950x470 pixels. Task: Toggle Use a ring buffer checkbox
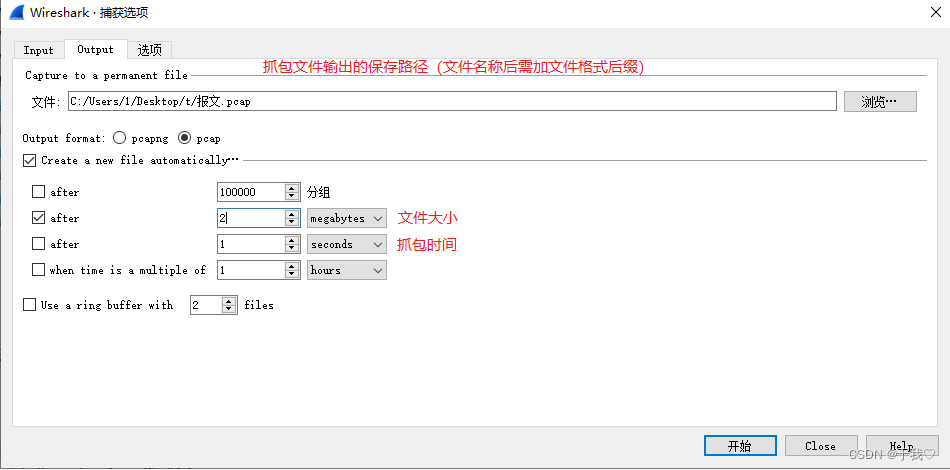point(29,305)
